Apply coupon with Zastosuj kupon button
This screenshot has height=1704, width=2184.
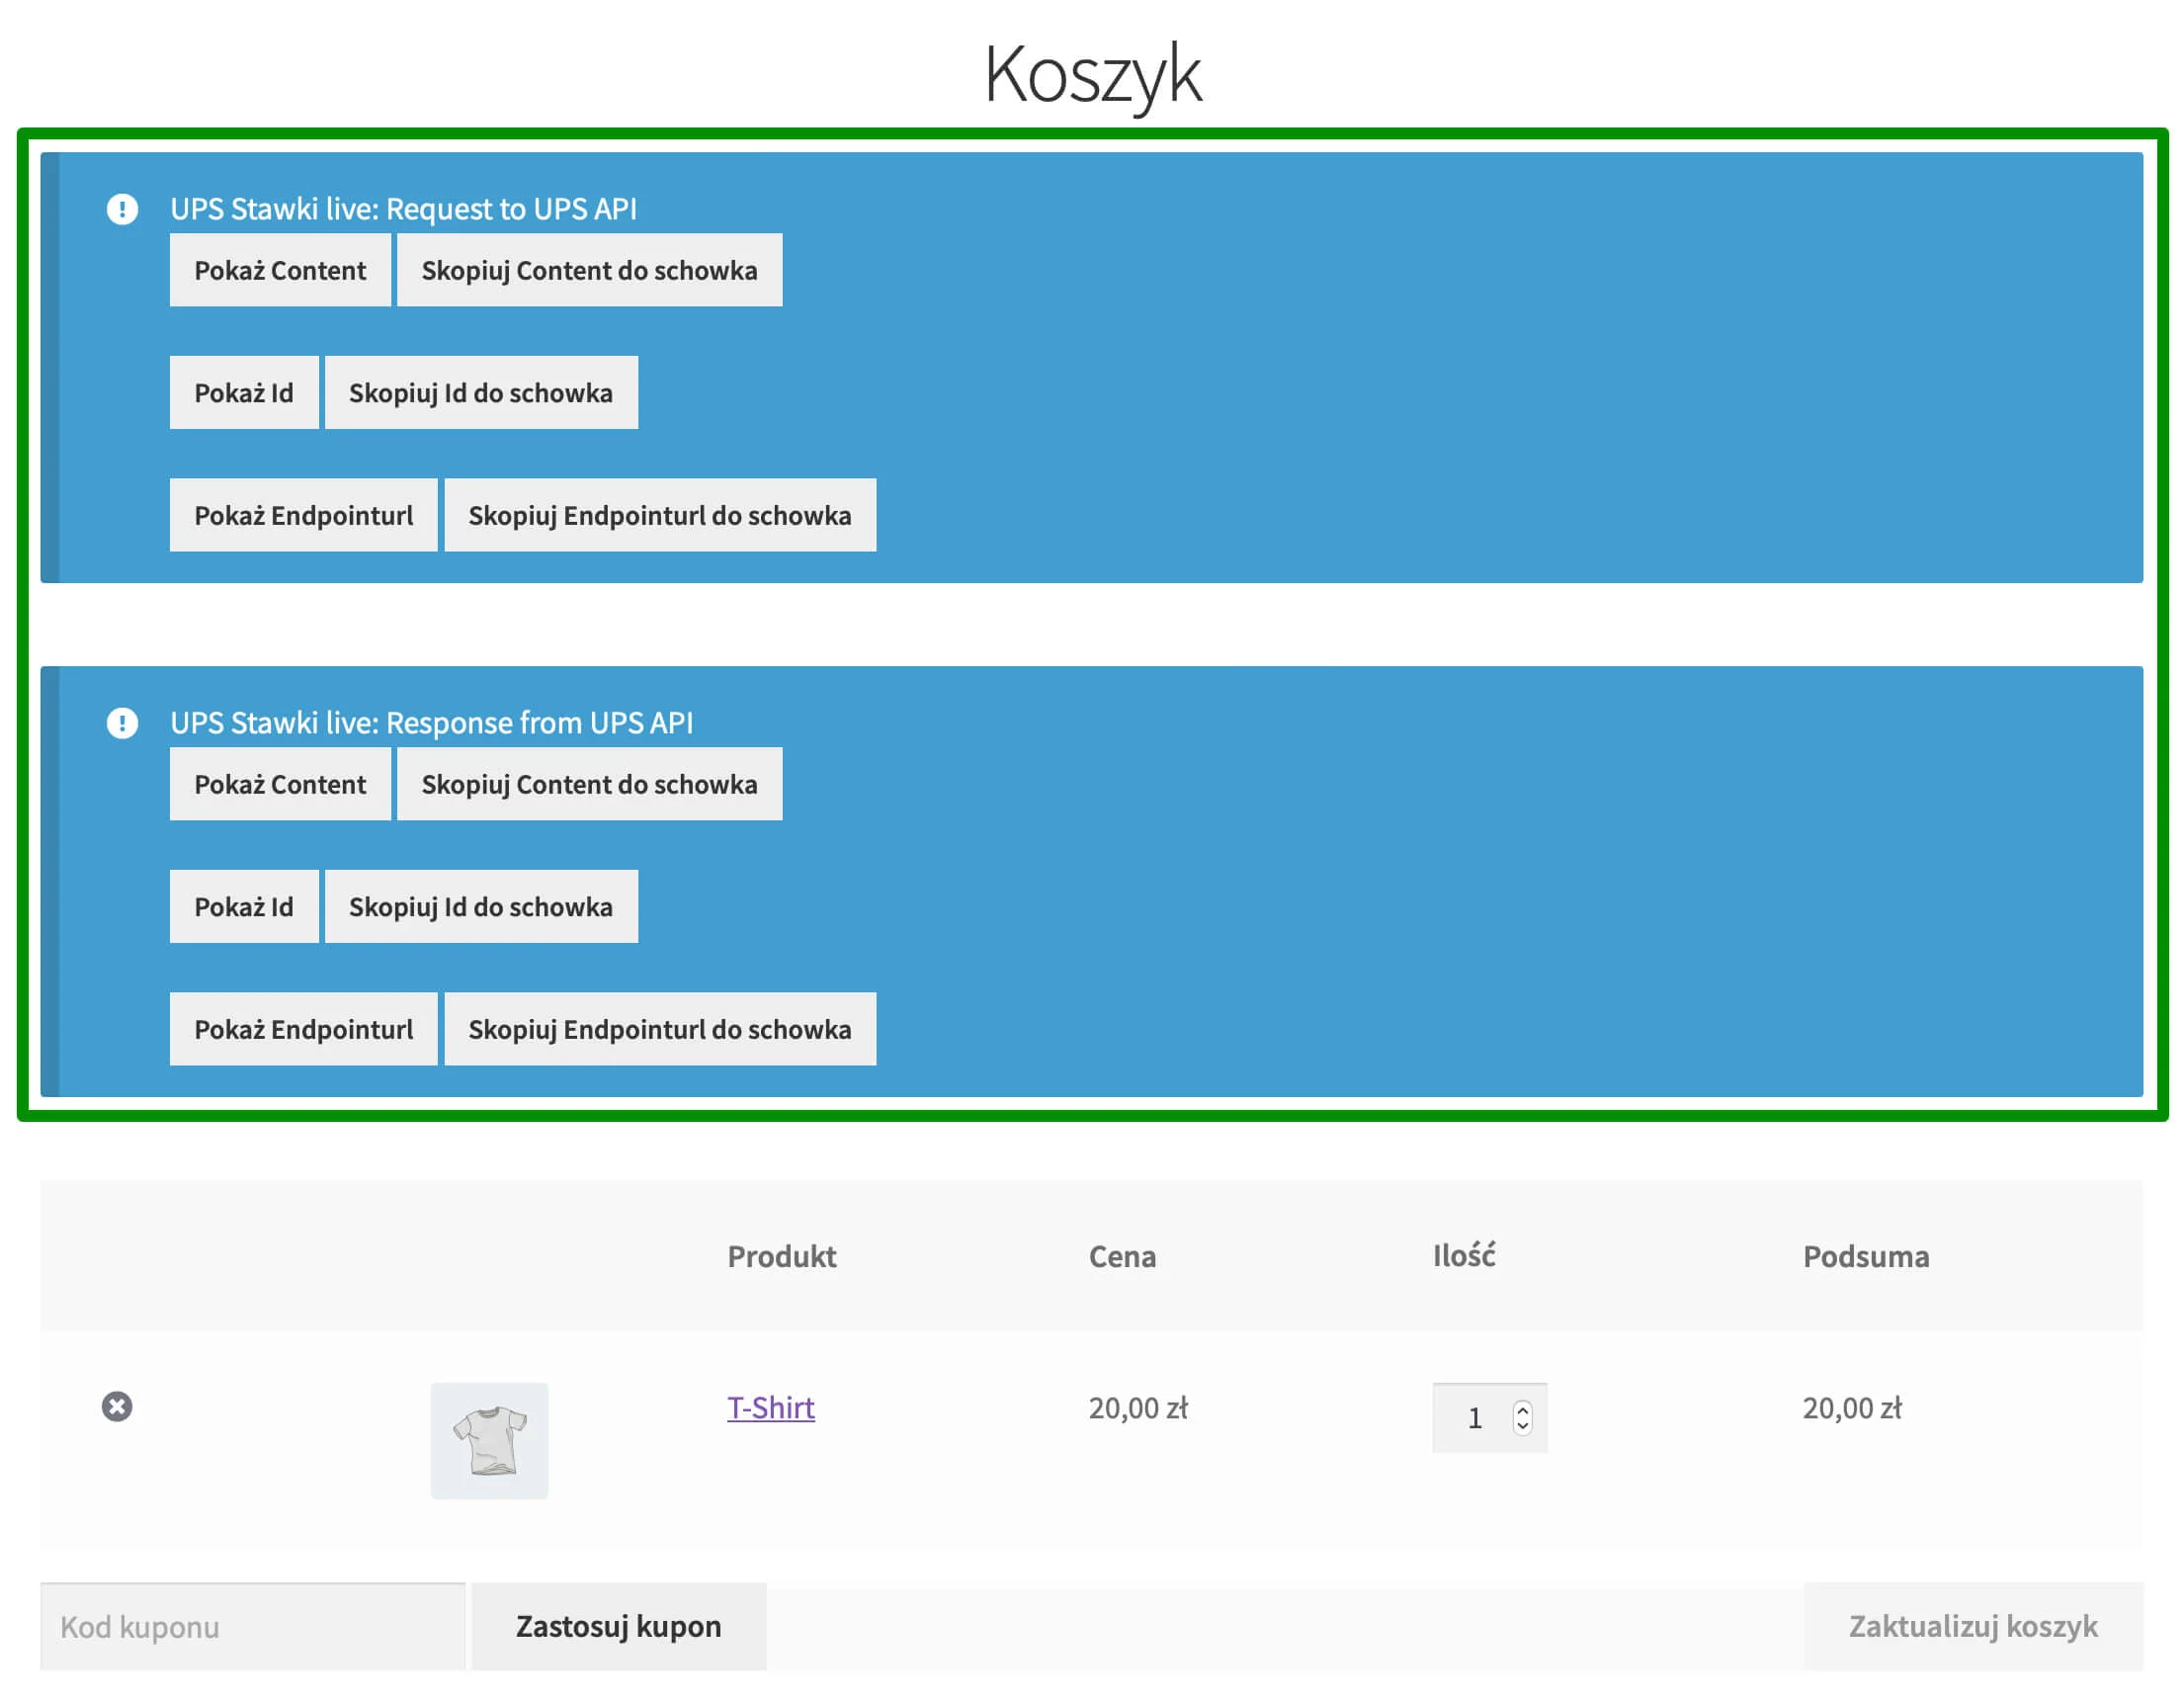click(619, 1627)
